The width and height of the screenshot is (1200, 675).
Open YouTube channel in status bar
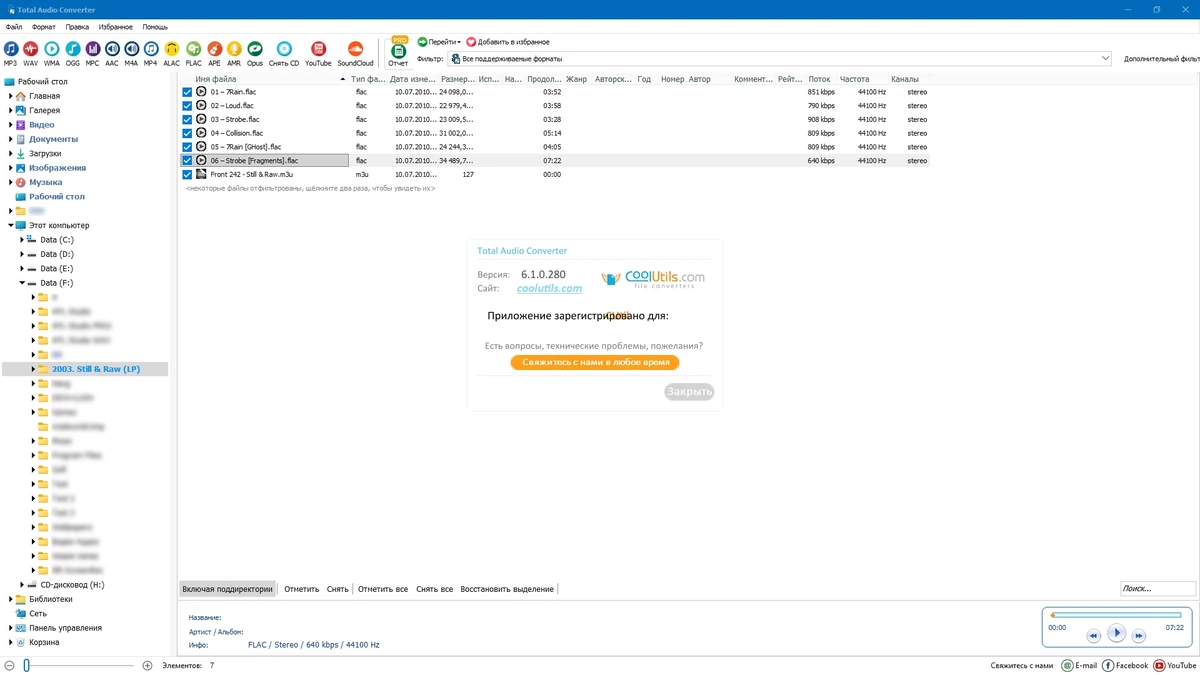(1174, 665)
